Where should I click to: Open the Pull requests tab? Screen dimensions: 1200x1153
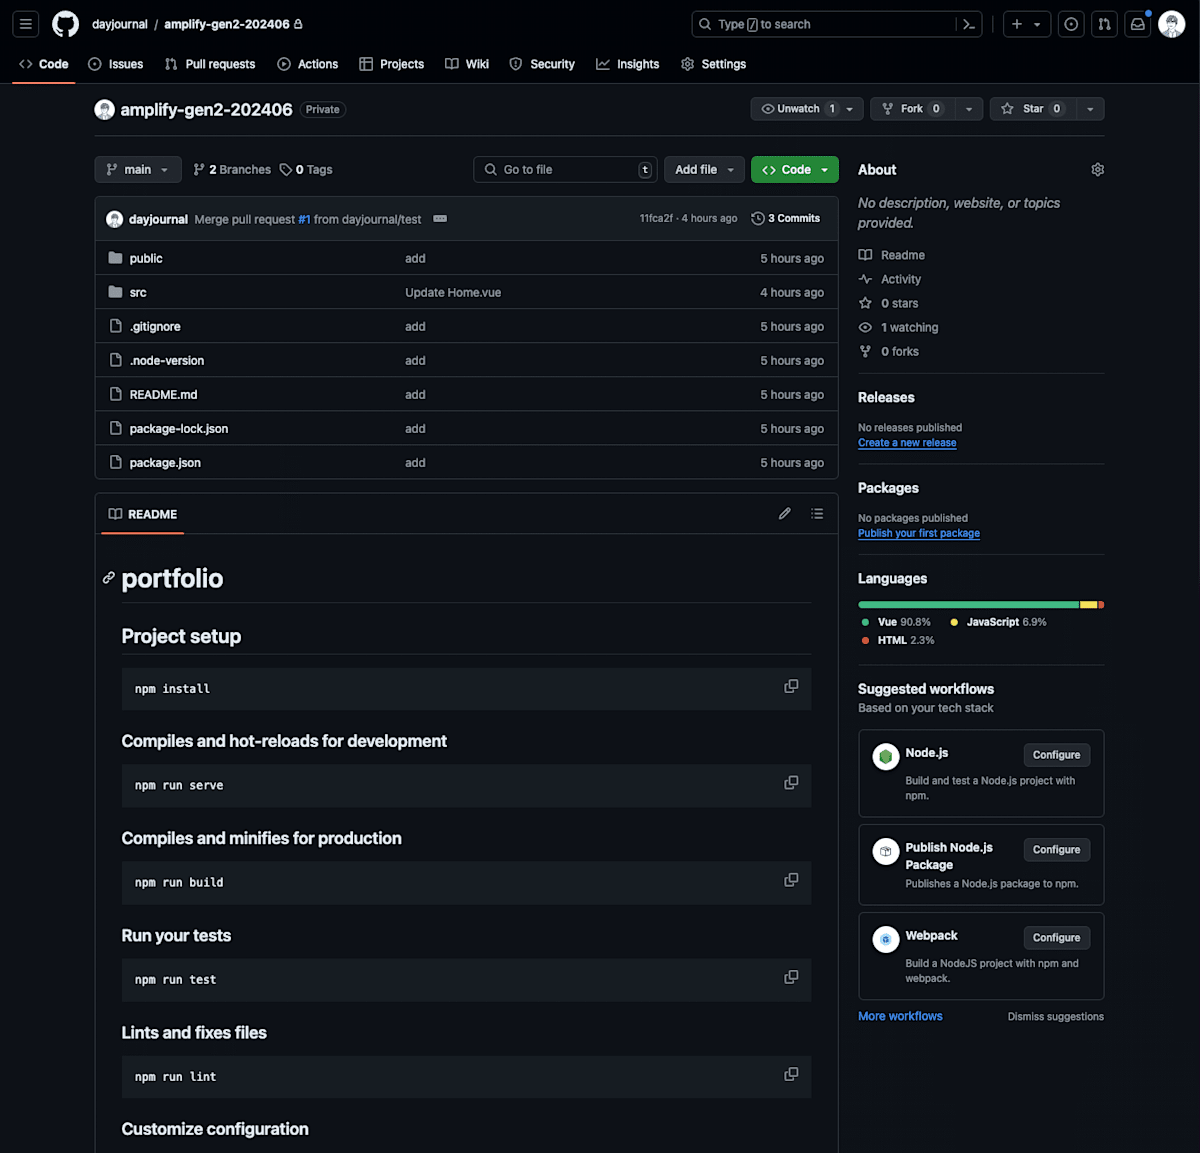coord(210,64)
